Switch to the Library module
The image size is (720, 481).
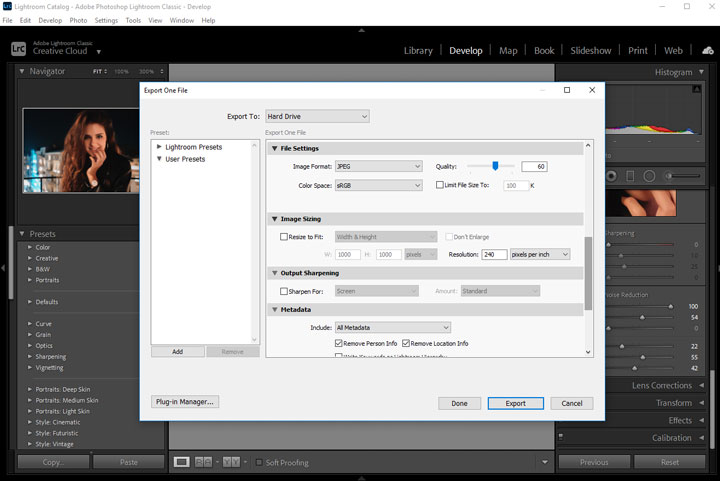pos(418,50)
